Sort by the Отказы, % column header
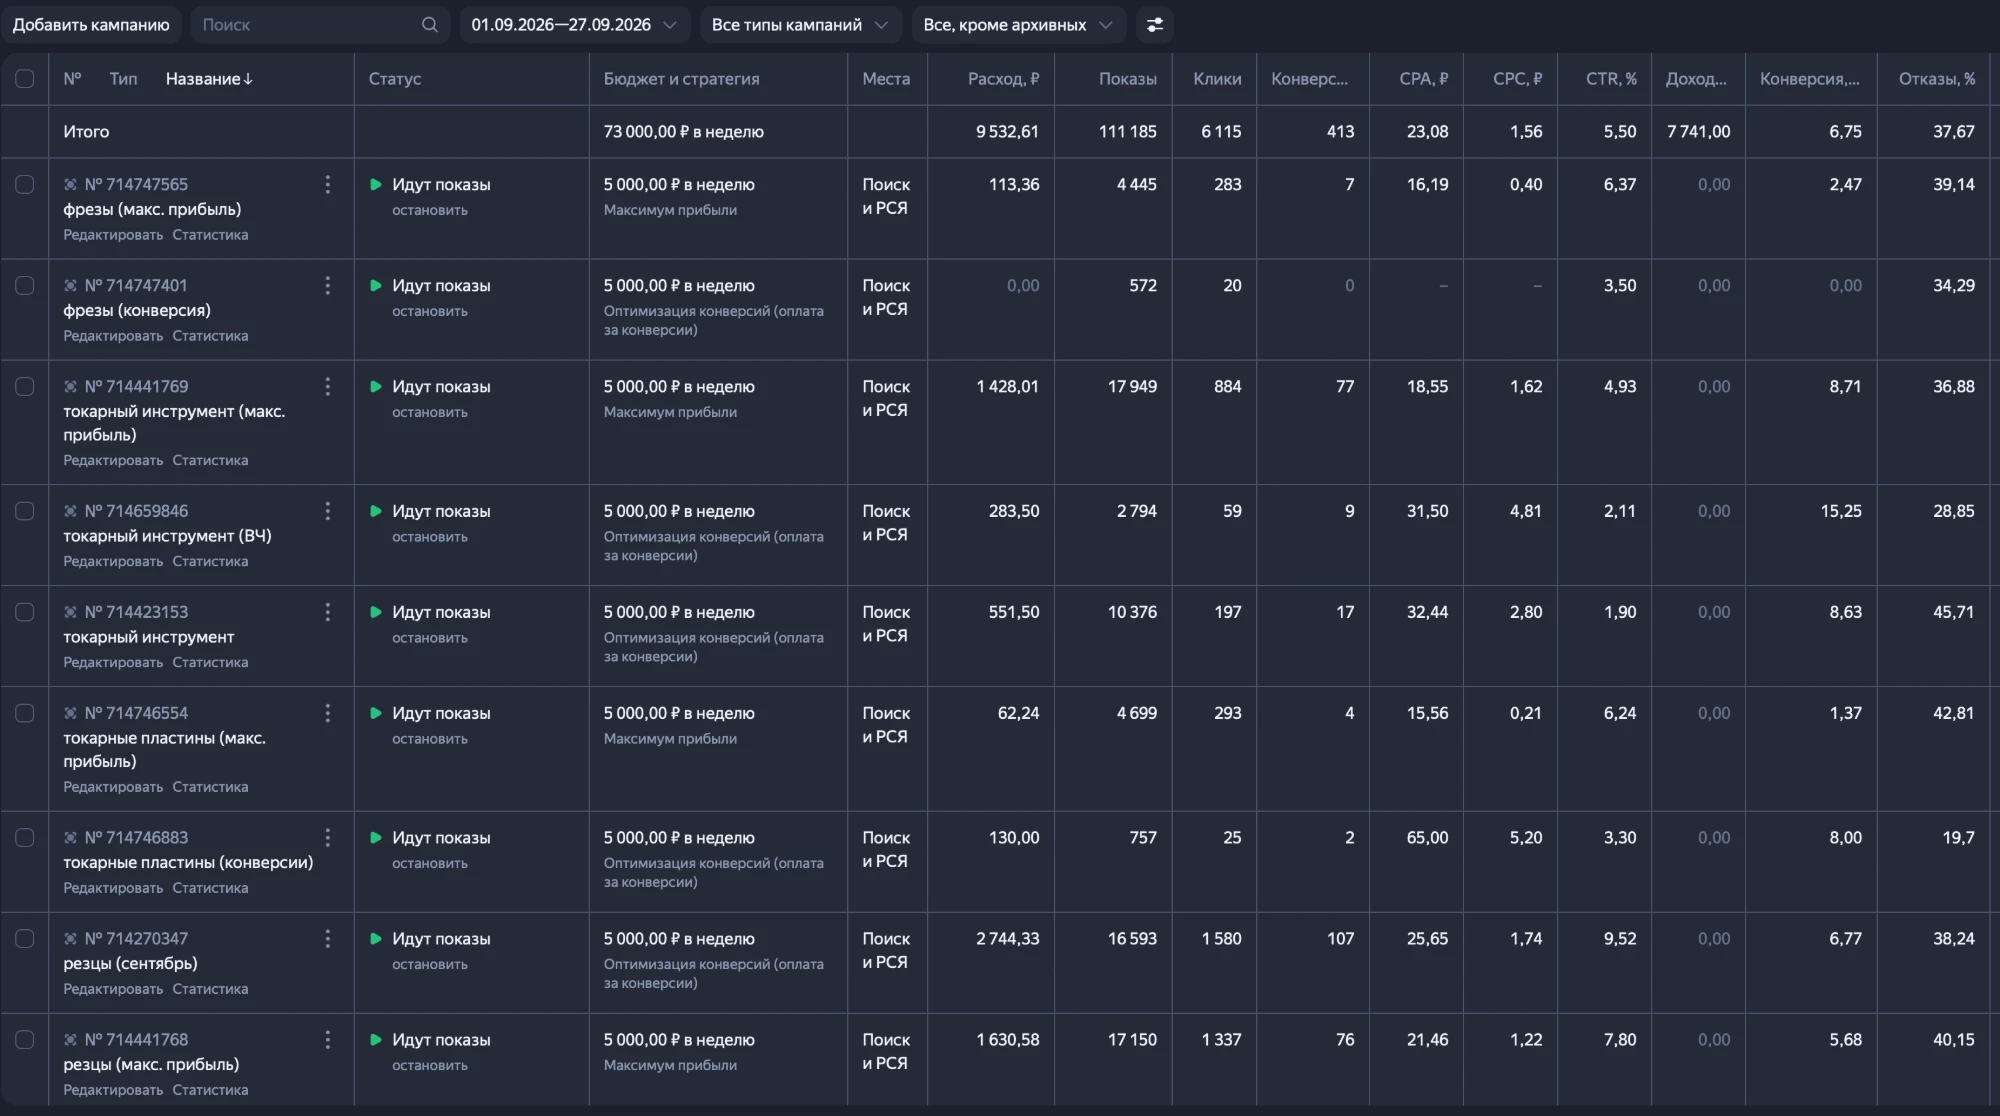This screenshot has height=1116, width=2000. (x=1937, y=79)
